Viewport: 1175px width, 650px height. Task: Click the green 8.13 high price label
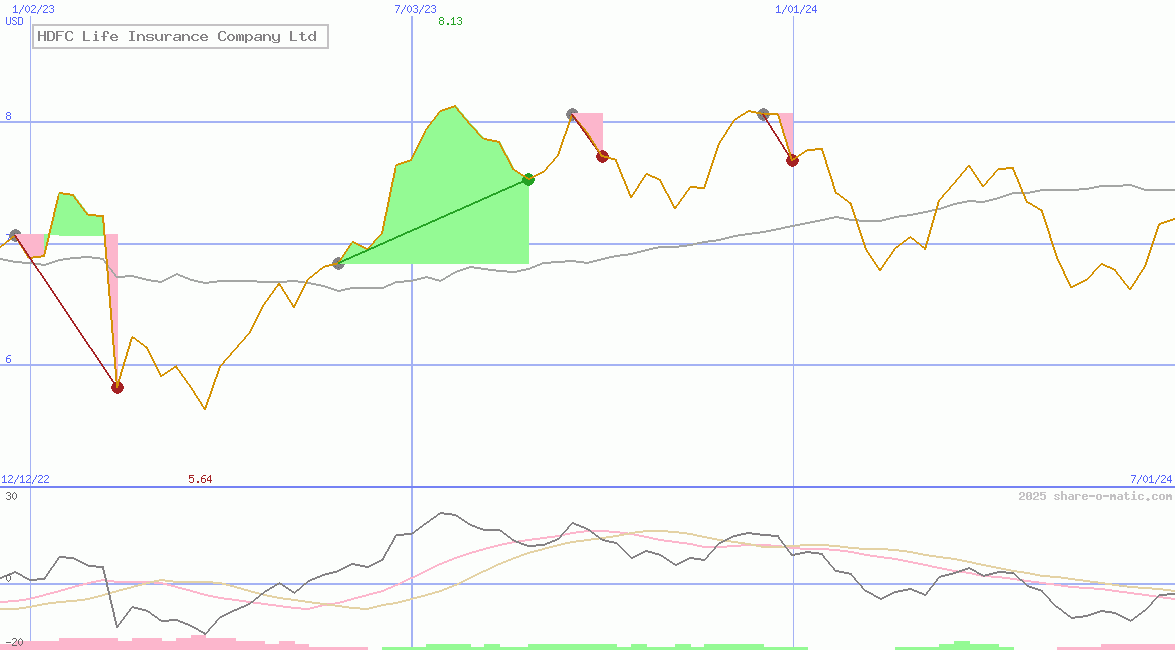click(449, 21)
